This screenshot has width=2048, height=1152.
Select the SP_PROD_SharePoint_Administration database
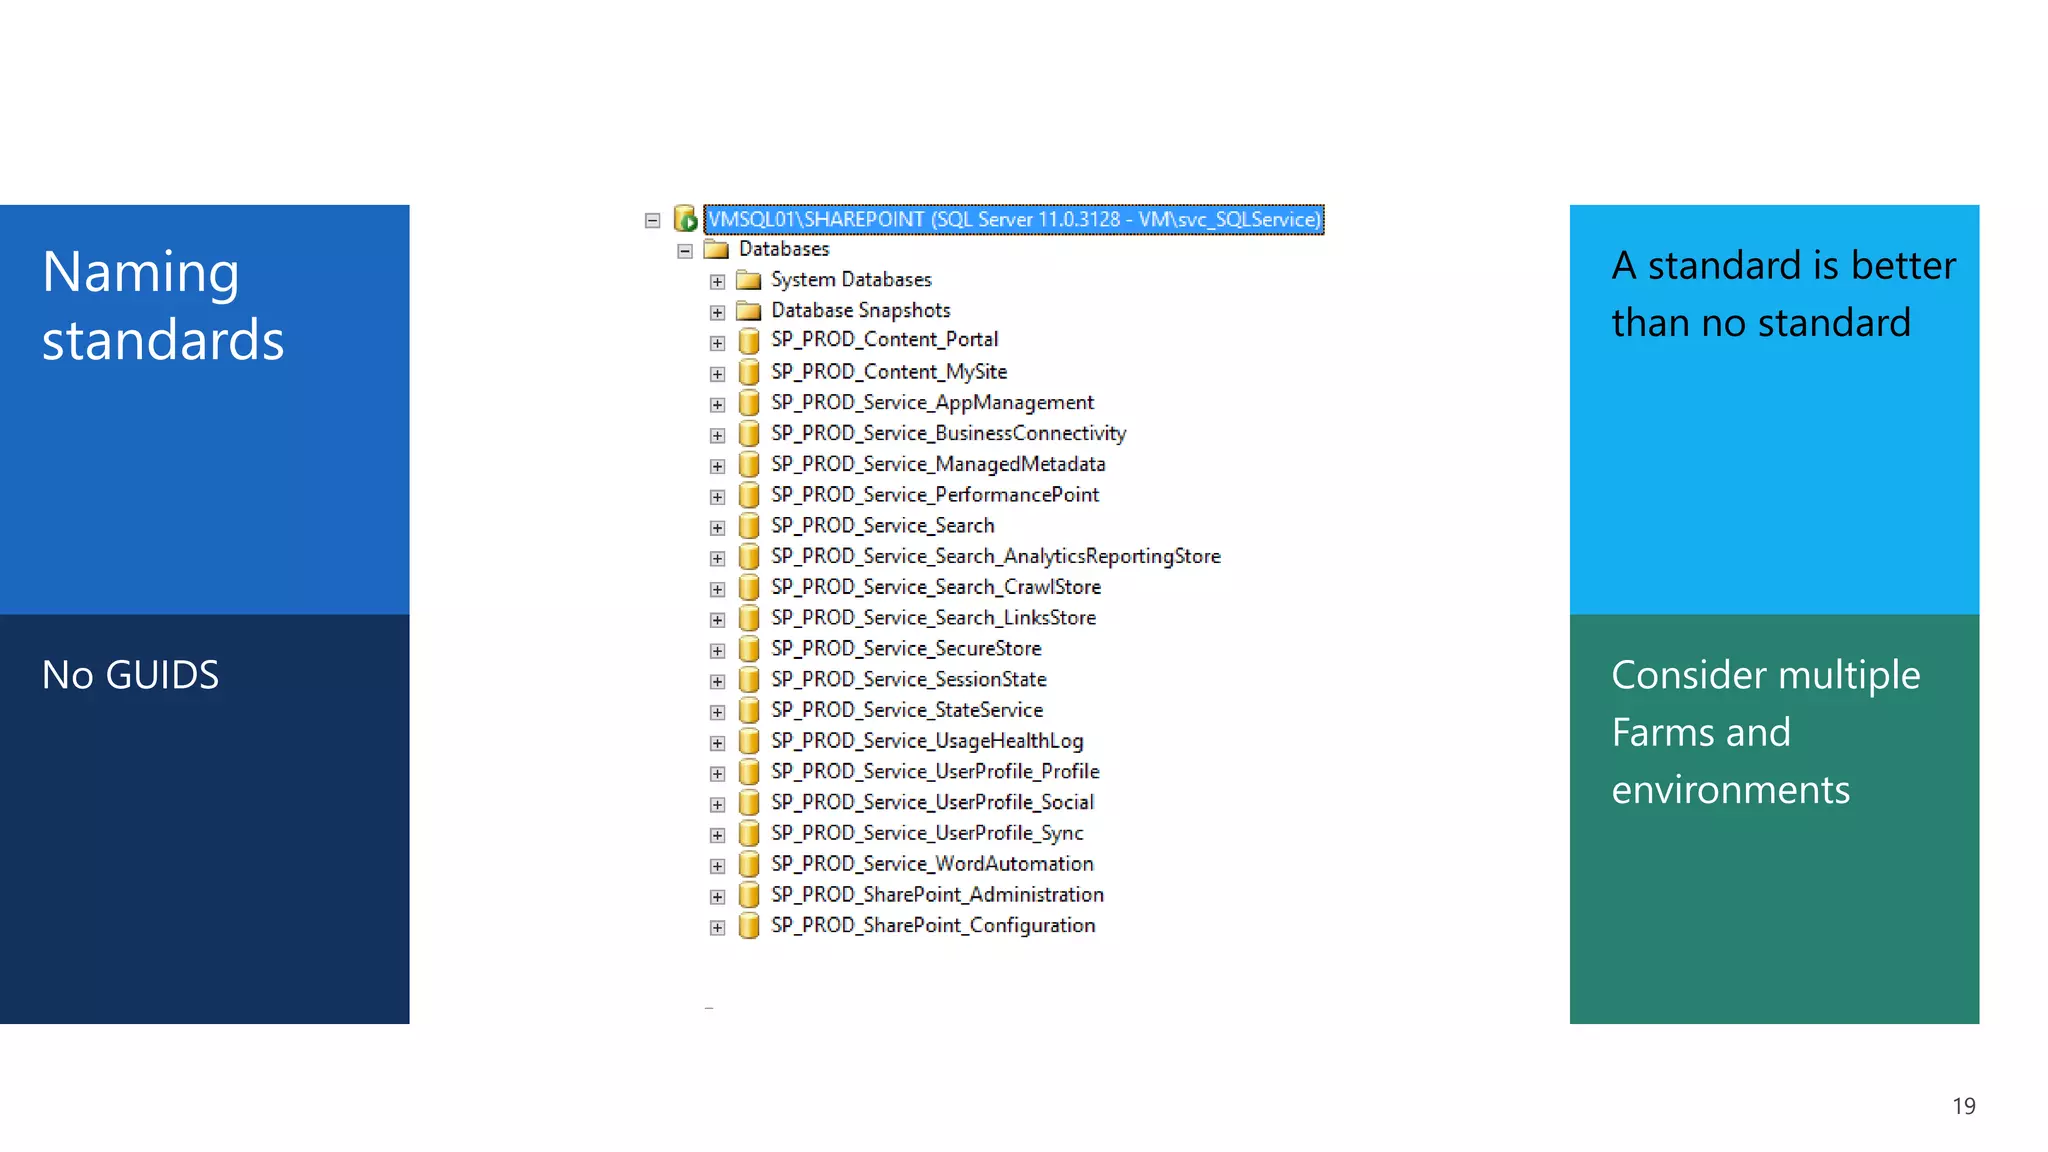coord(936,895)
